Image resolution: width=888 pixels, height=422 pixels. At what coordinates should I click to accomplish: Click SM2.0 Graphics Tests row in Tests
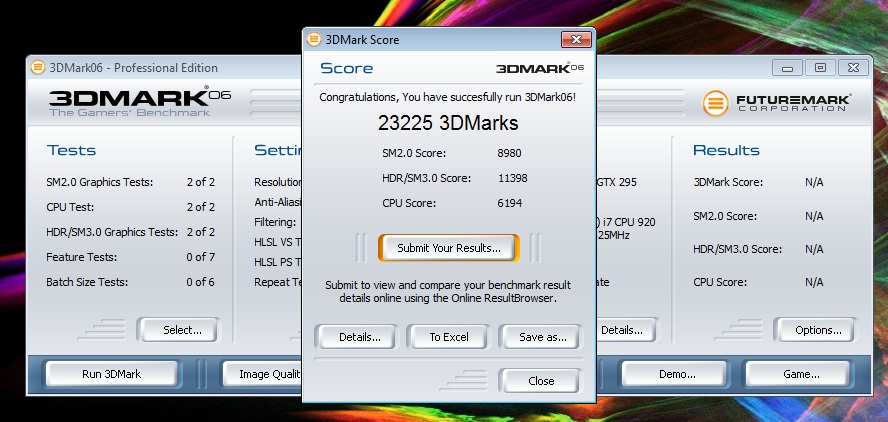pyautogui.click(x=130, y=182)
